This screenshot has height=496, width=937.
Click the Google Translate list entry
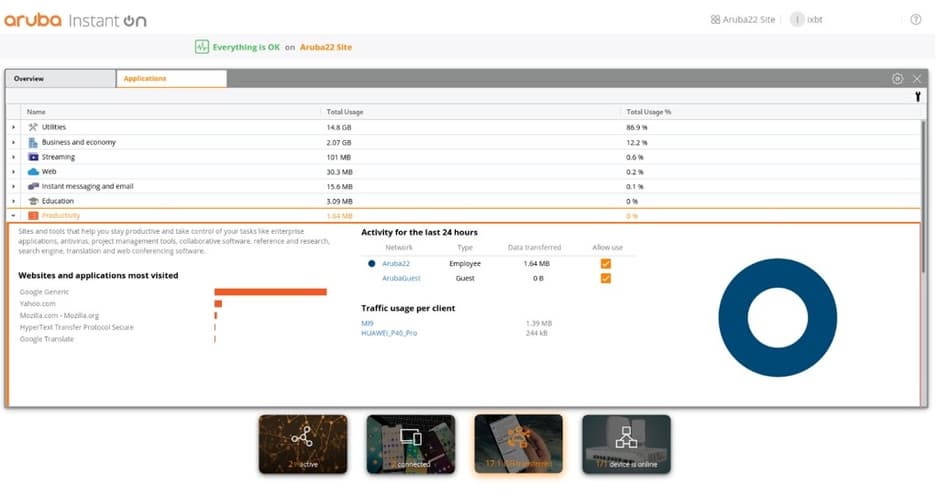point(47,339)
